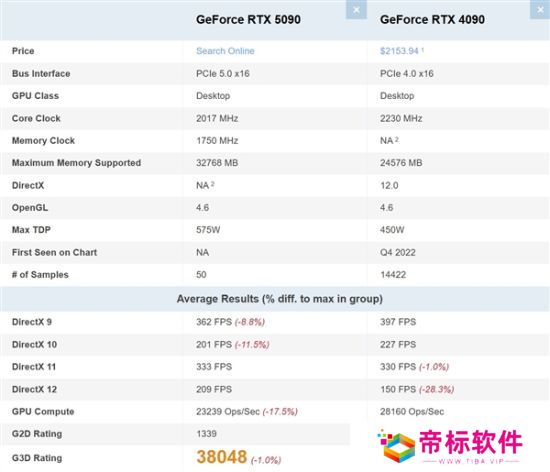
Task: Select the 1750 MHz memory clock value
Action: click(217, 141)
